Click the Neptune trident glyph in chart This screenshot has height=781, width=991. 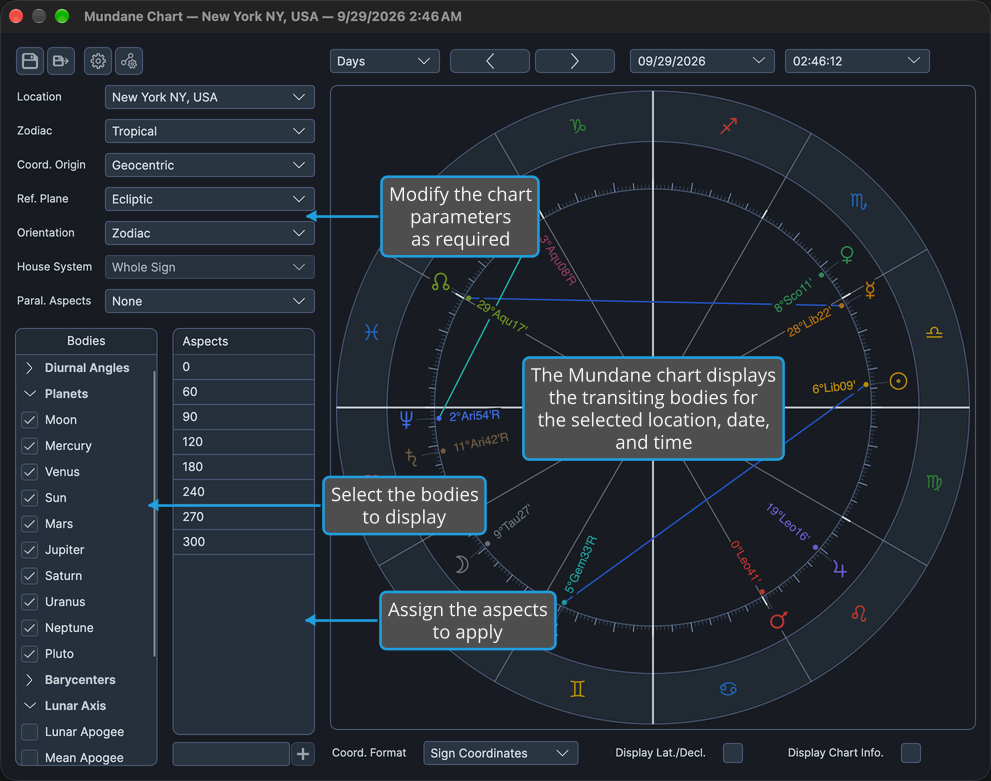[x=406, y=419]
